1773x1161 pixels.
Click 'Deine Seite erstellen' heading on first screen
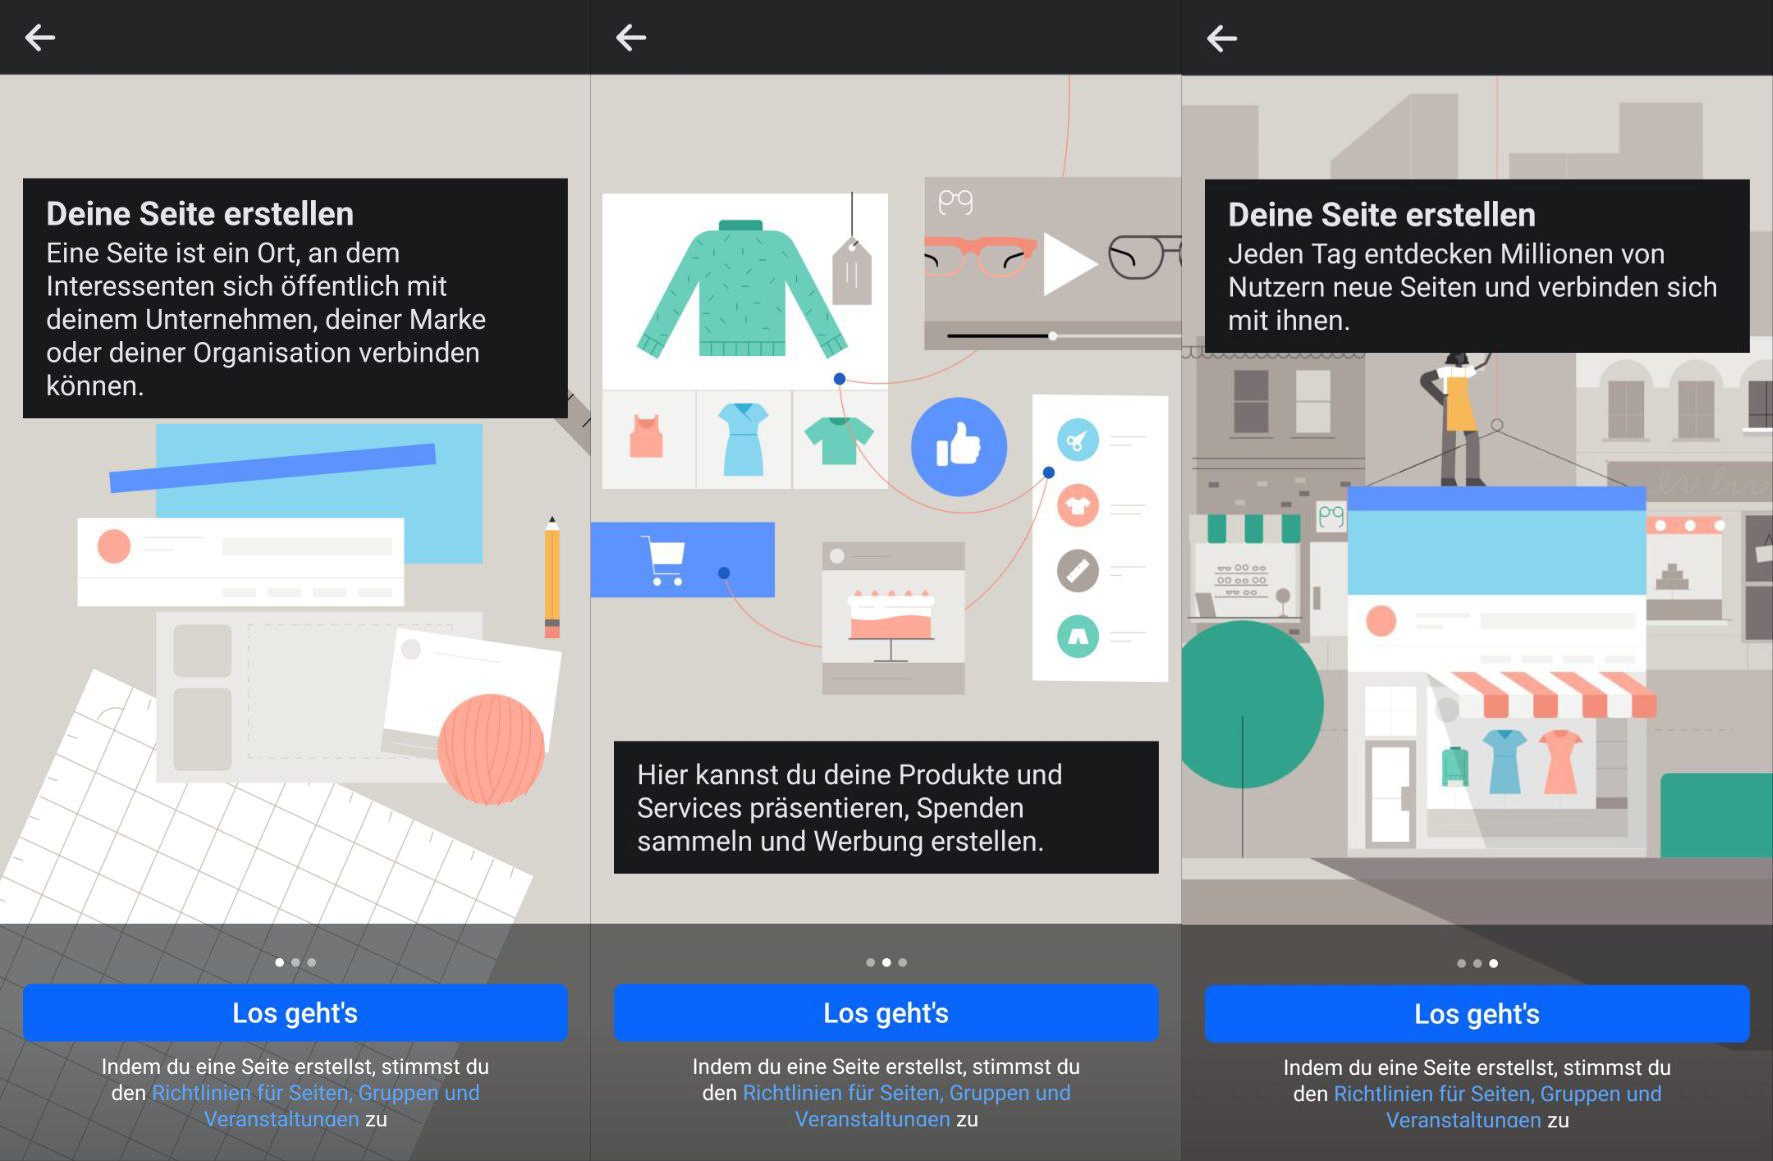click(200, 214)
